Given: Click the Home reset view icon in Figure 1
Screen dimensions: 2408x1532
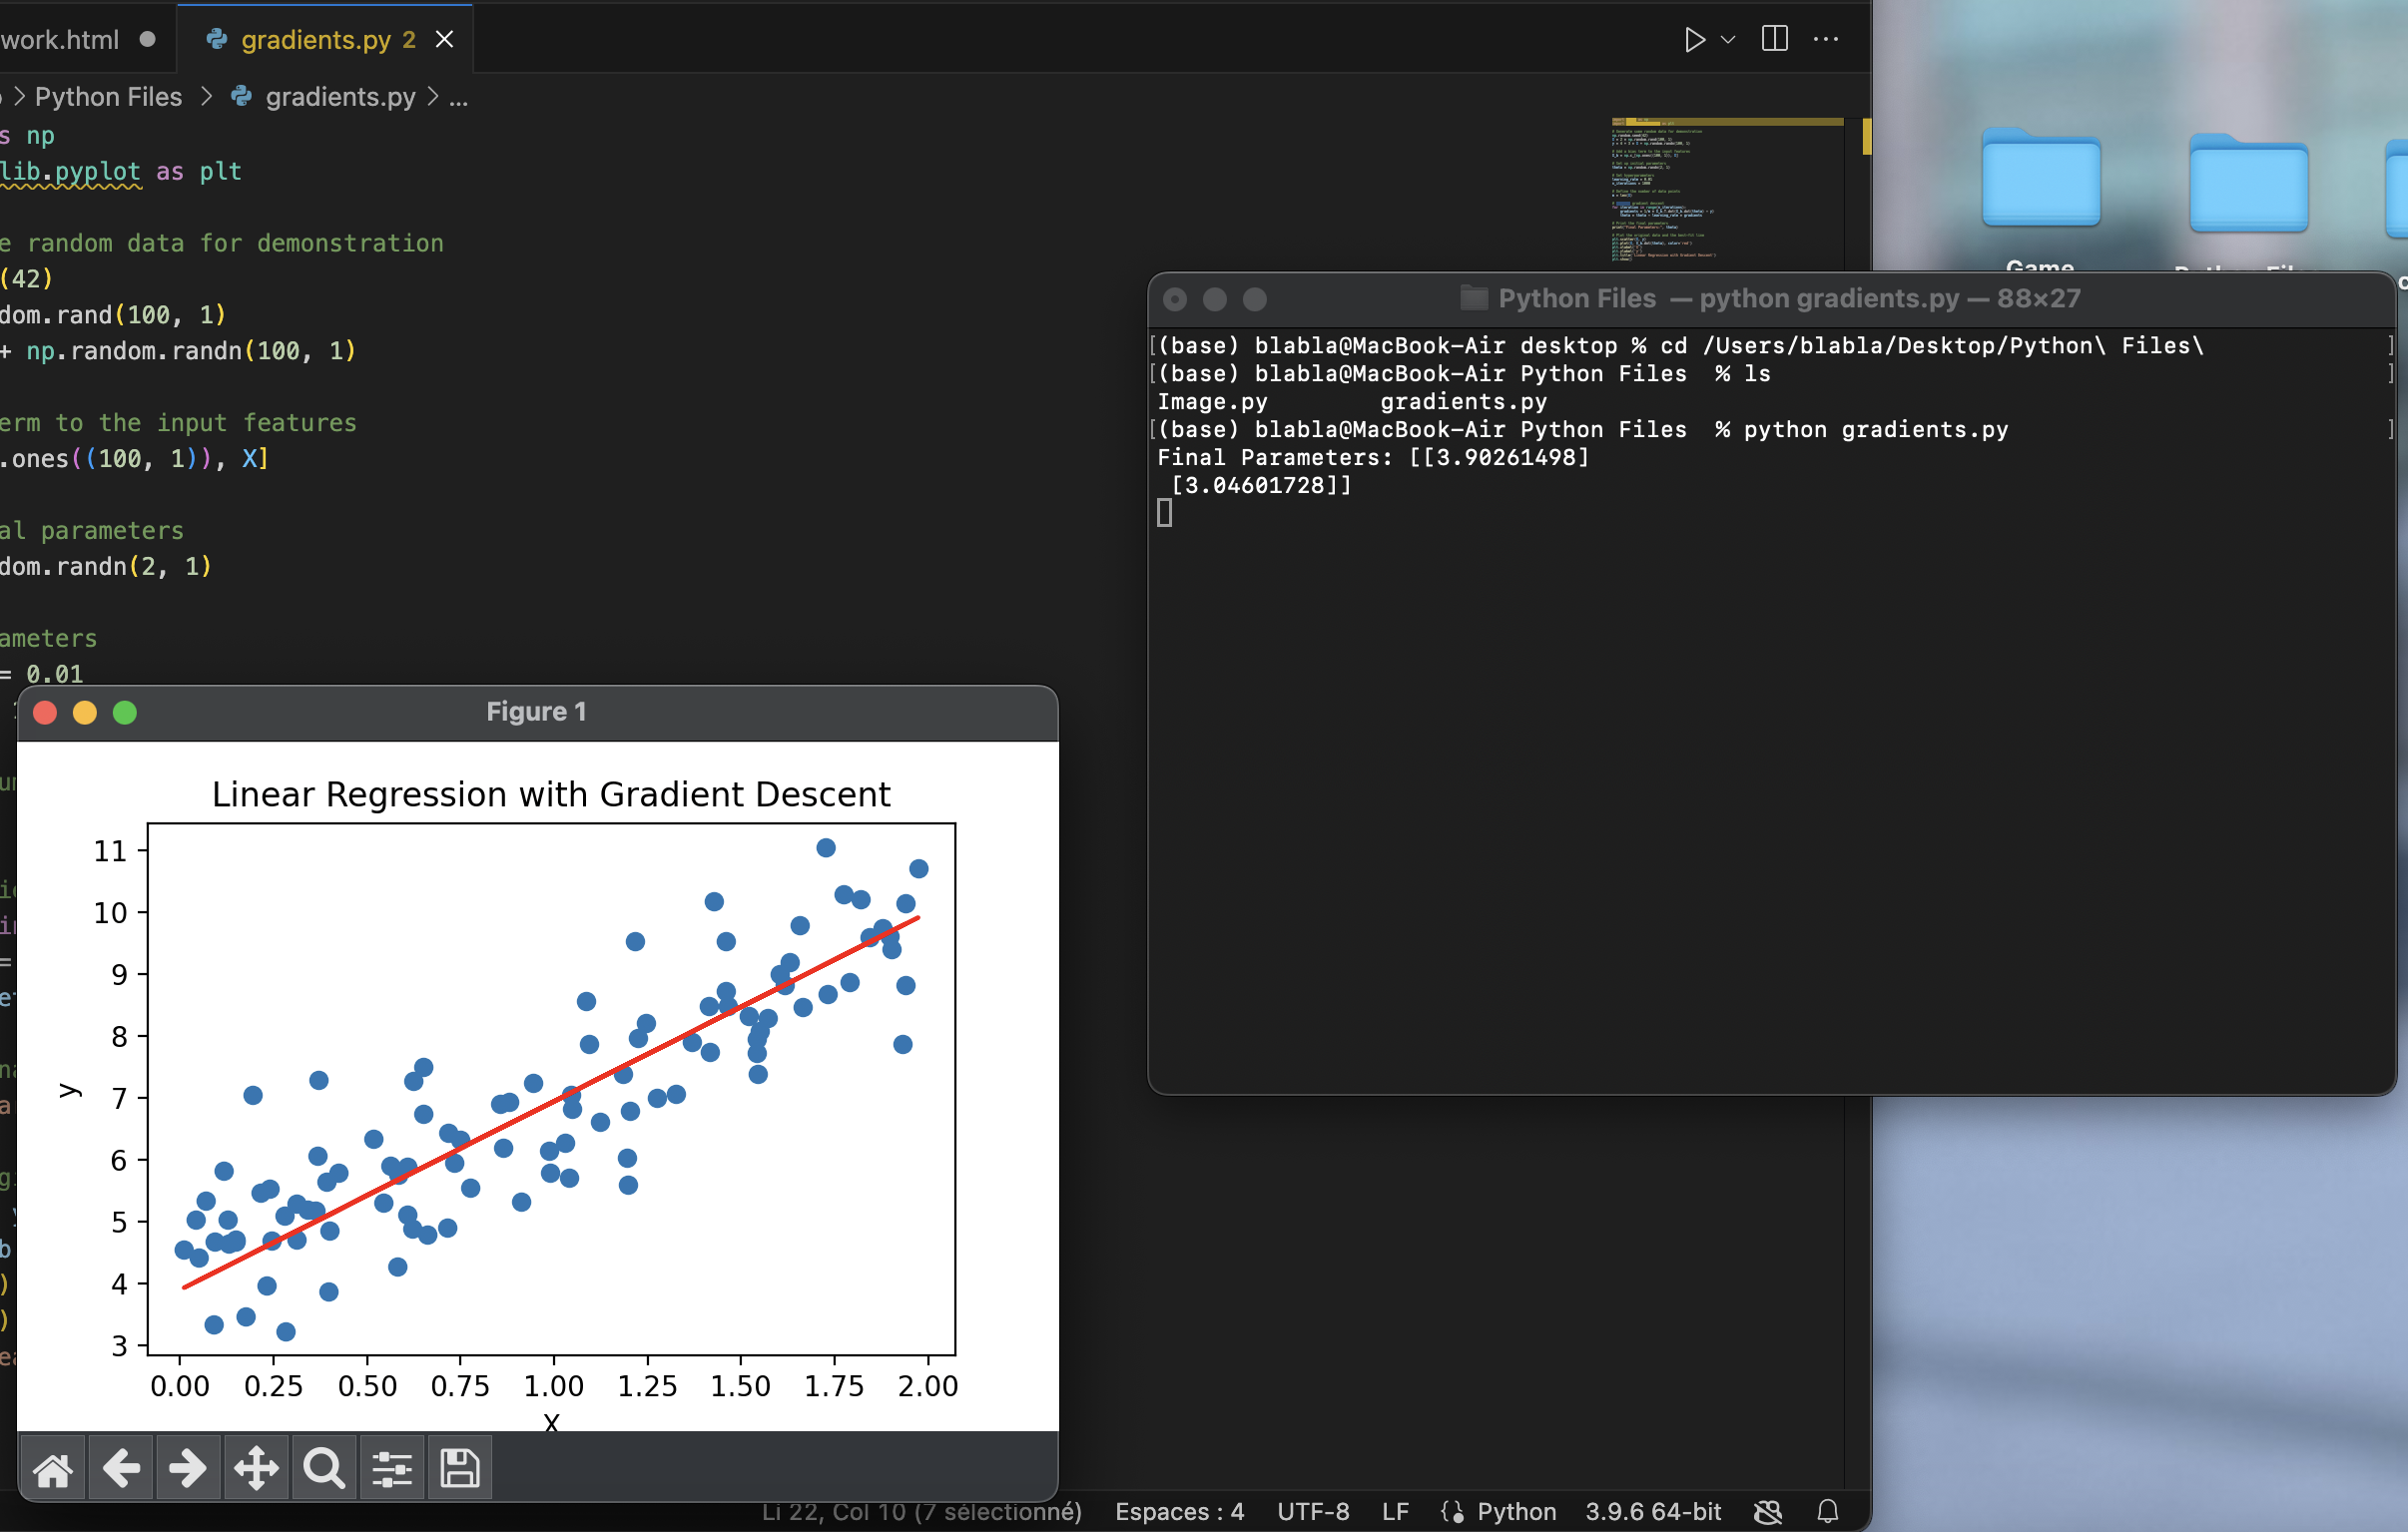Looking at the screenshot, I should click(x=53, y=1469).
